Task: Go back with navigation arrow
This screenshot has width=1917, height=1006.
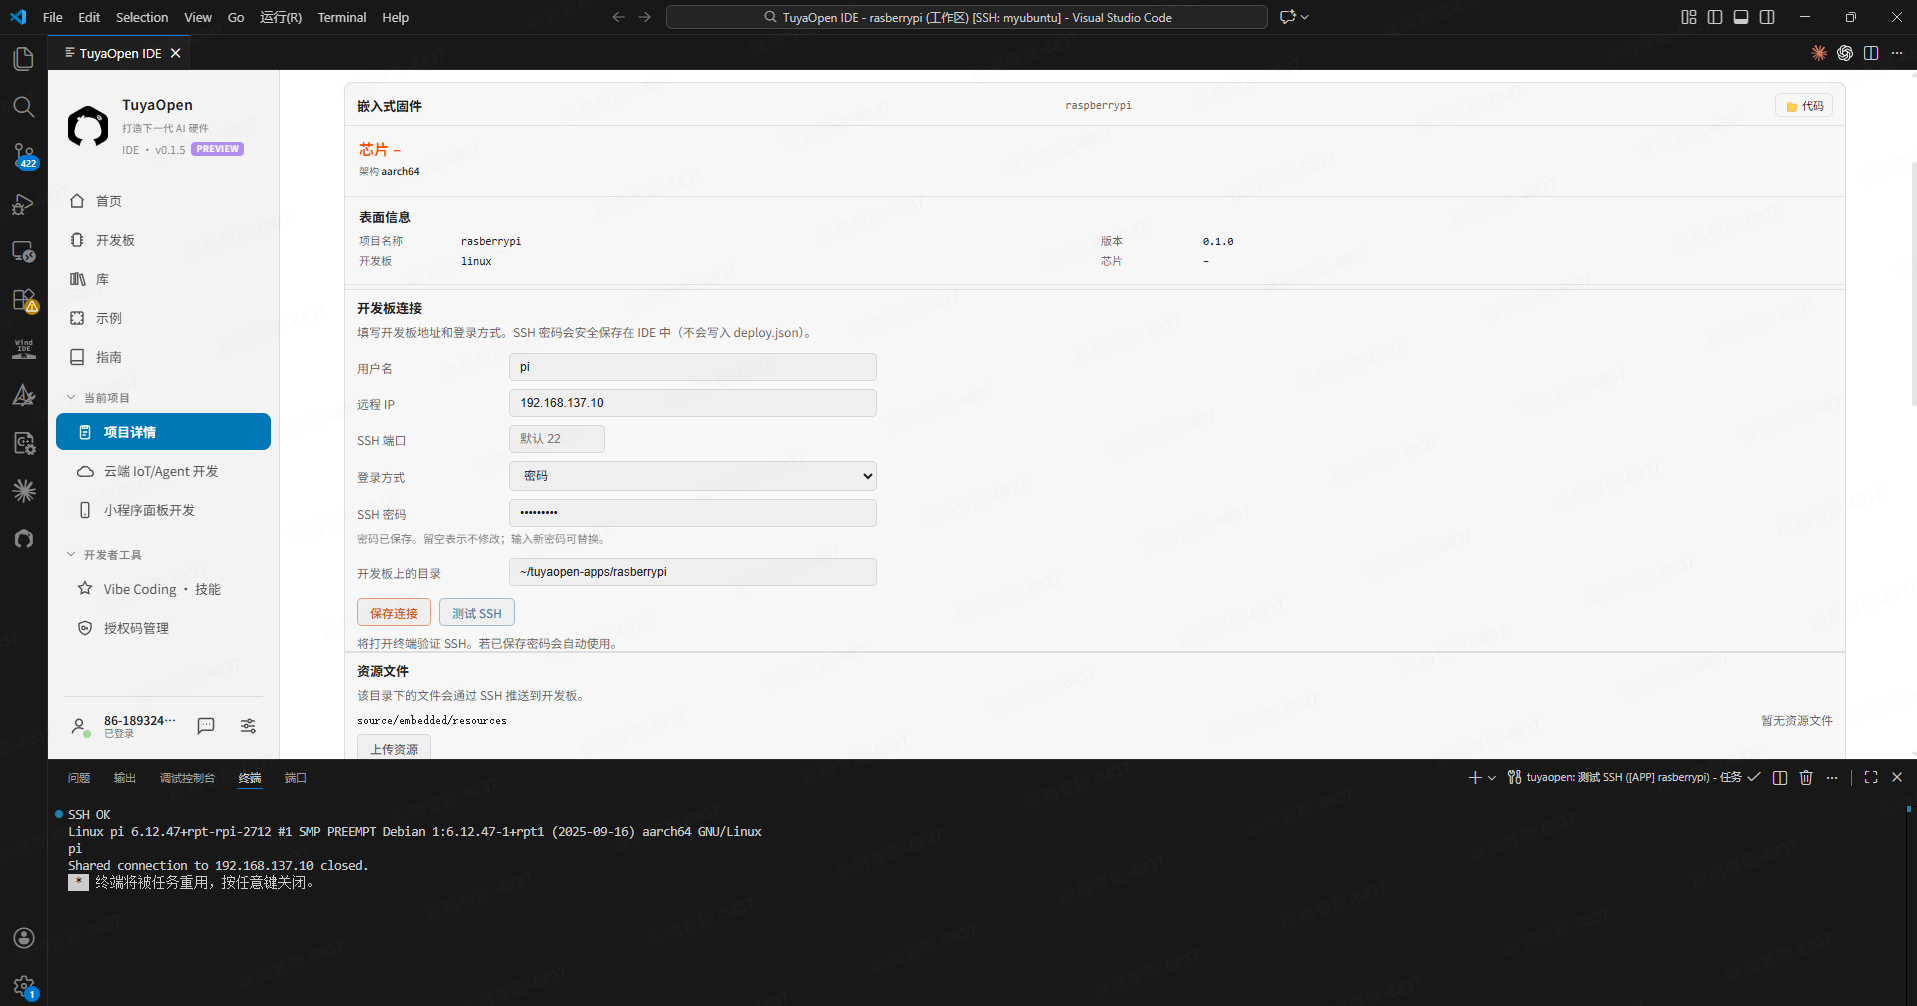Action: (x=618, y=17)
